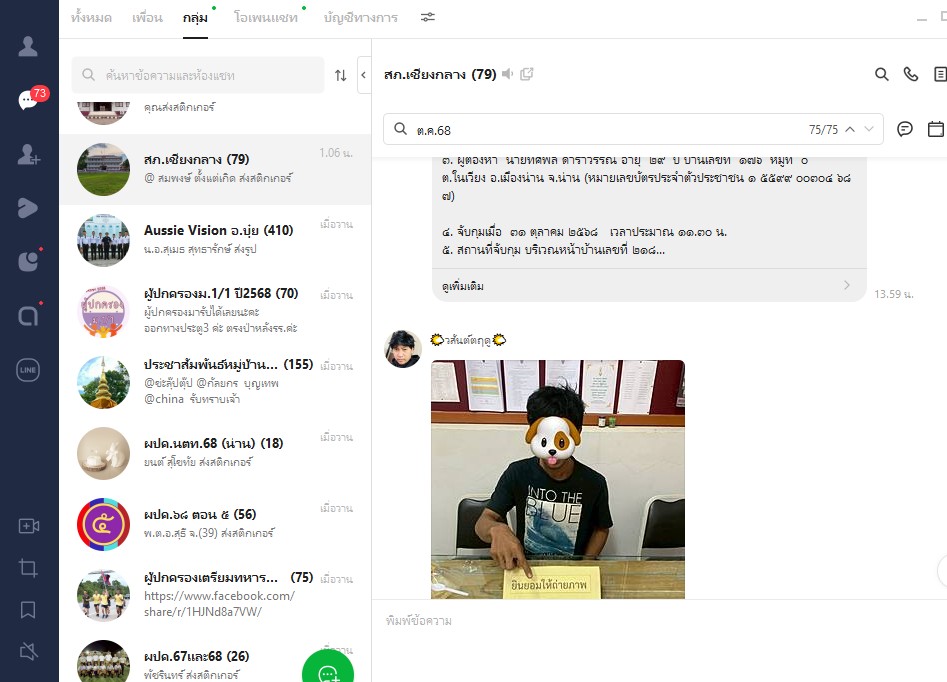Image resolution: width=947 pixels, height=682 pixels.
Task: Toggle notification mute in left sidebar
Action: point(28,651)
